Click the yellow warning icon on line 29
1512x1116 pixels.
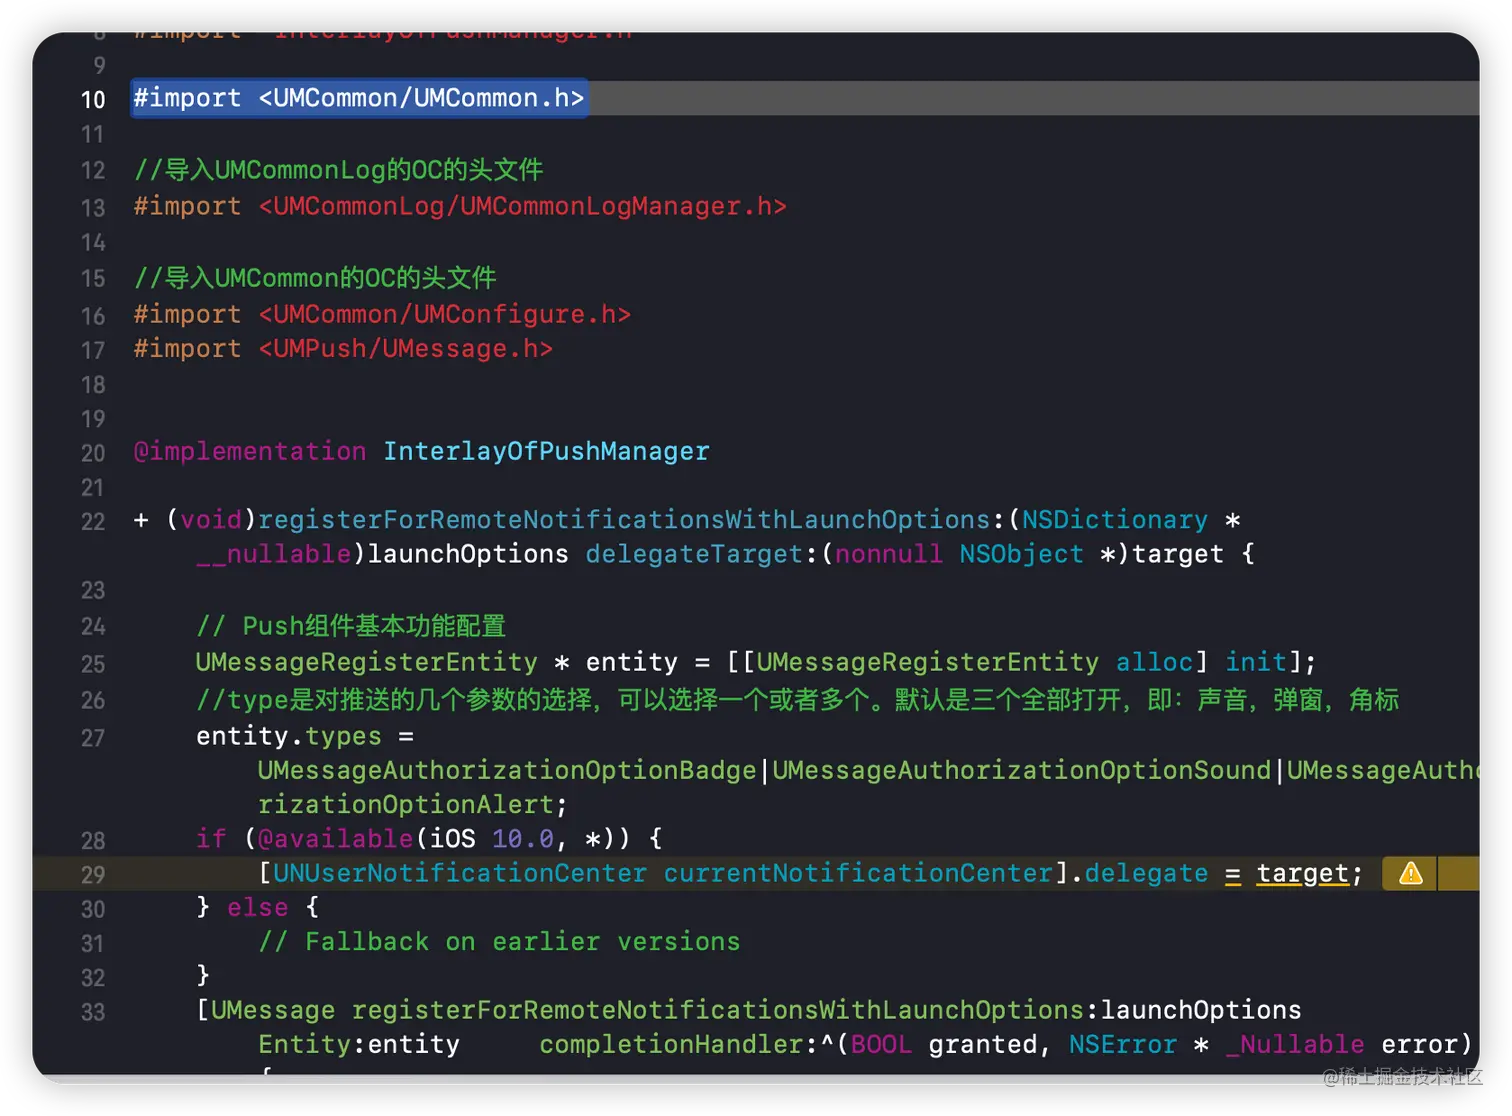(1410, 873)
